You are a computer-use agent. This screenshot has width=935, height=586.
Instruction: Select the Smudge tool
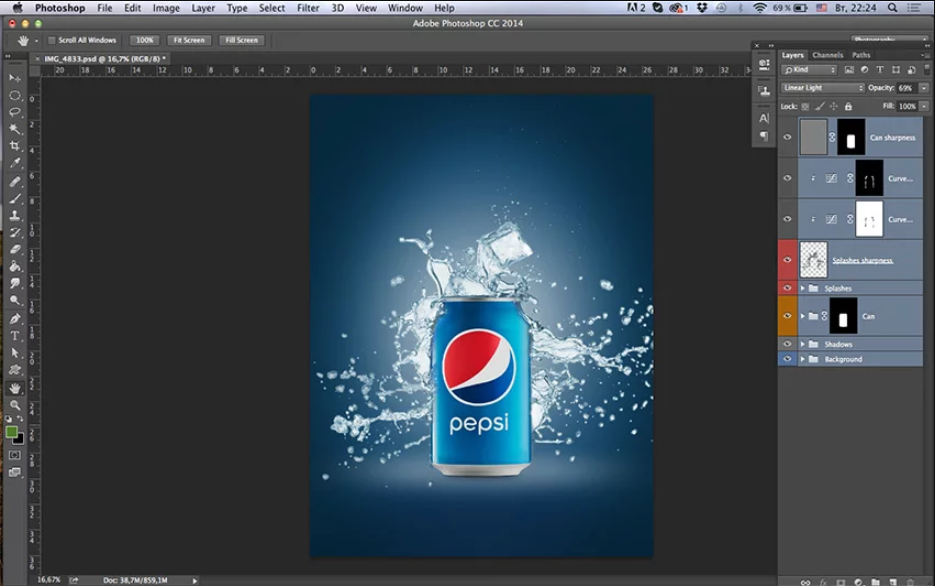point(15,283)
